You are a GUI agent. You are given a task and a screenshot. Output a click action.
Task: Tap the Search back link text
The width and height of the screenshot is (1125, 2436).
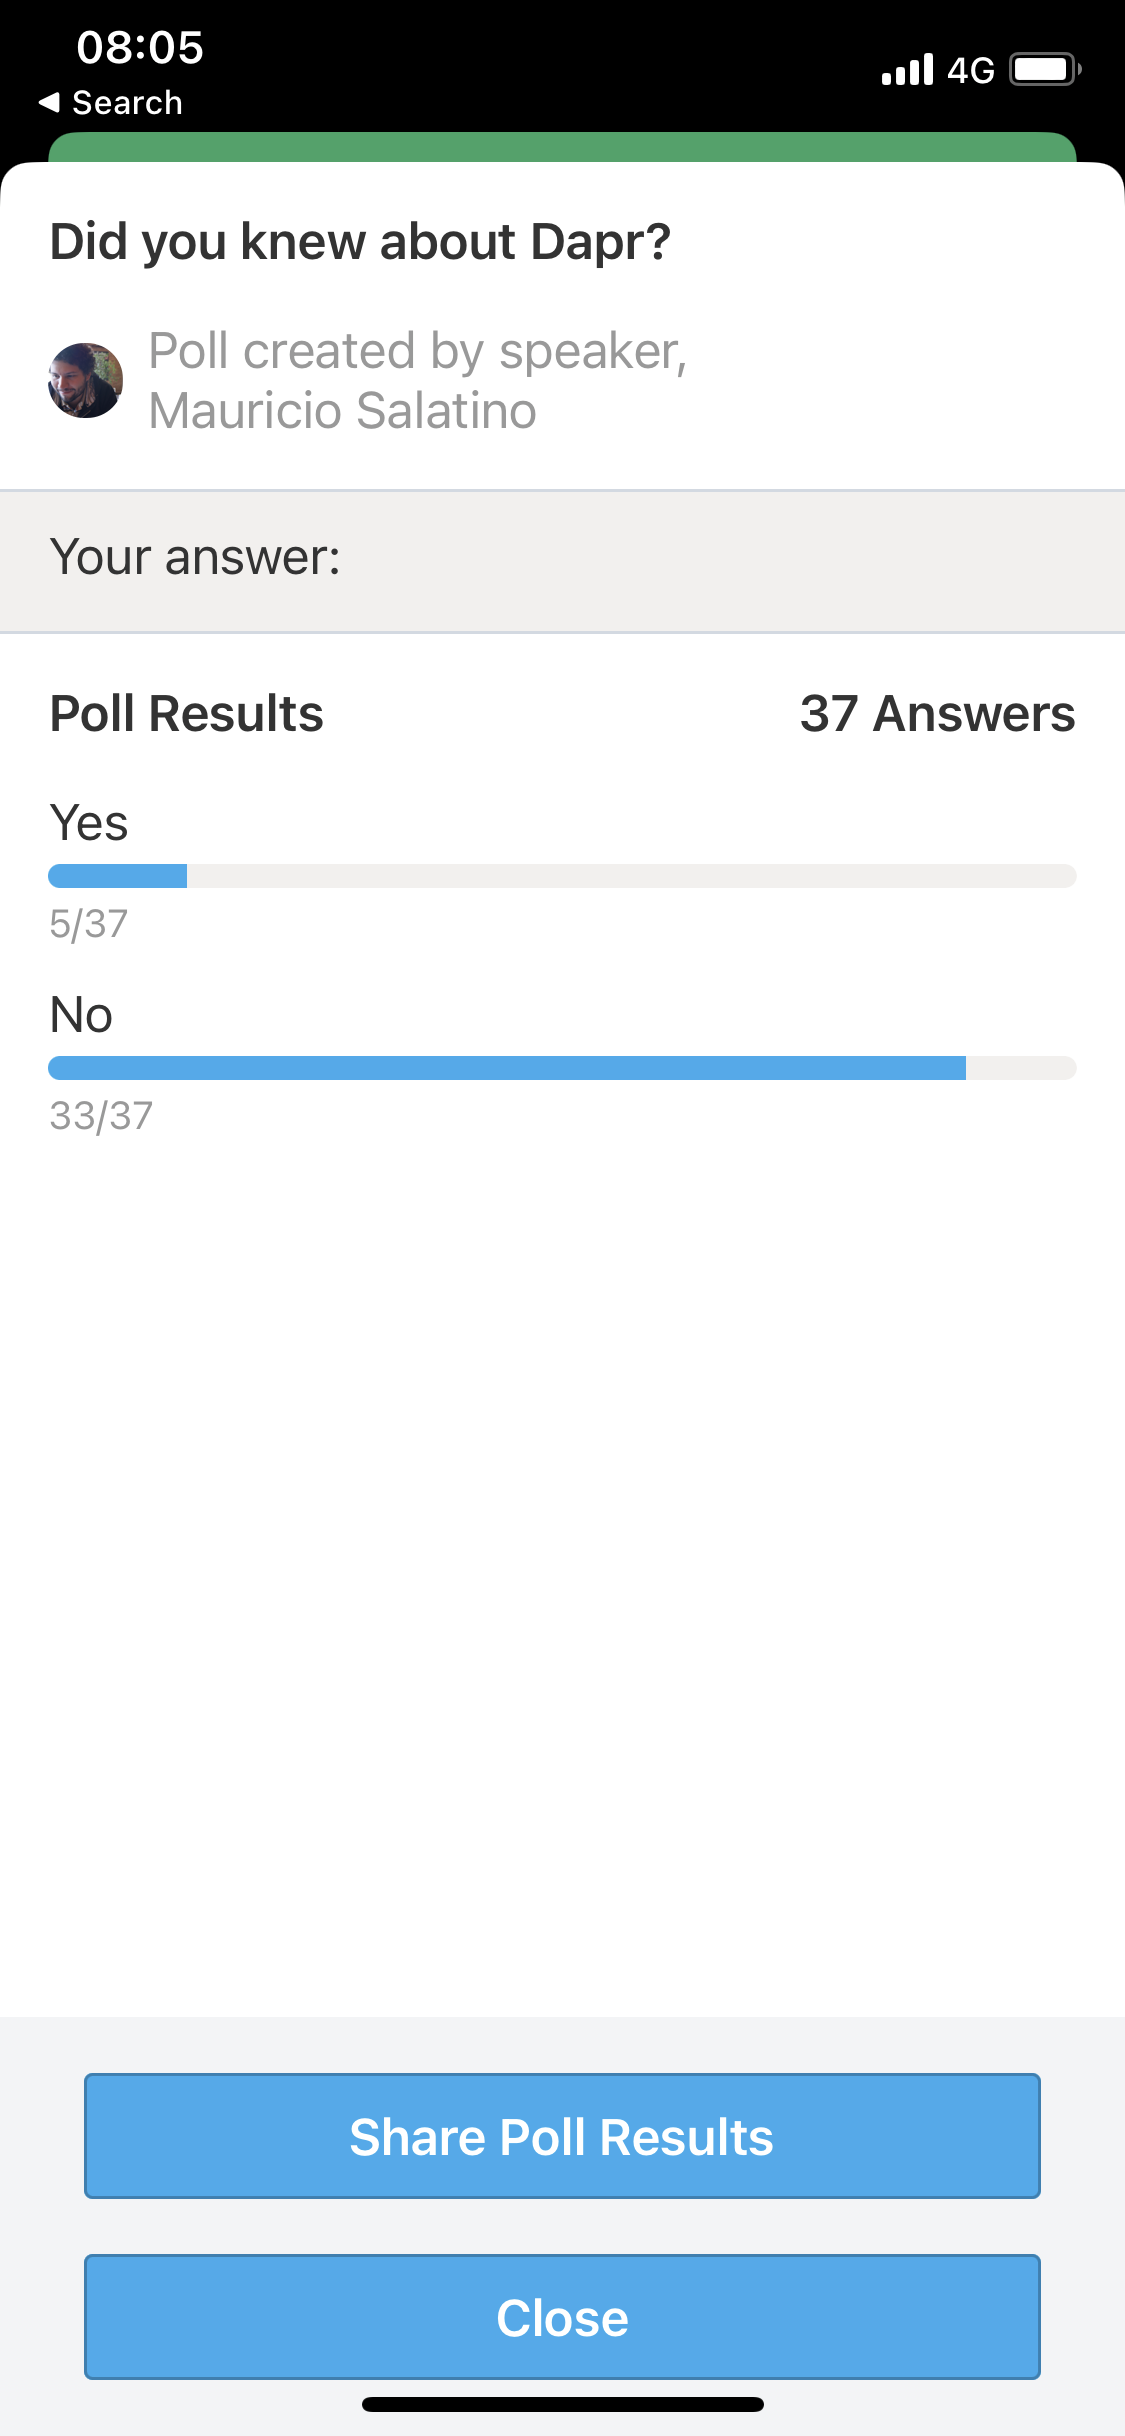click(127, 102)
